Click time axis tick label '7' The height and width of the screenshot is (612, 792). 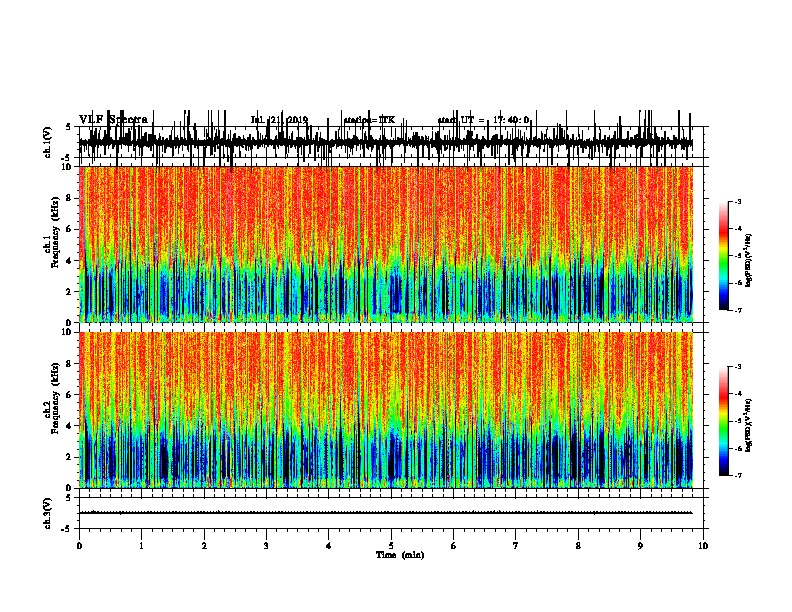(x=516, y=546)
